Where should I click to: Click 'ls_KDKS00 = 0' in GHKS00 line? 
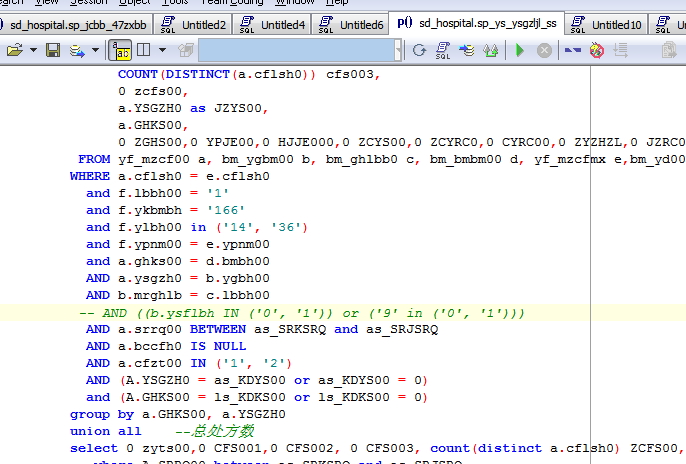pyautogui.click(x=370, y=398)
